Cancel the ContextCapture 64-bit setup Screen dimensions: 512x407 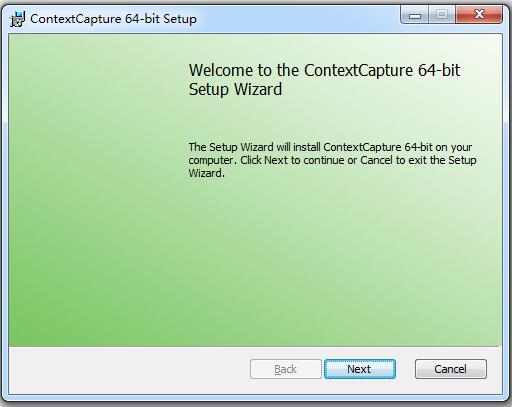[x=451, y=369]
